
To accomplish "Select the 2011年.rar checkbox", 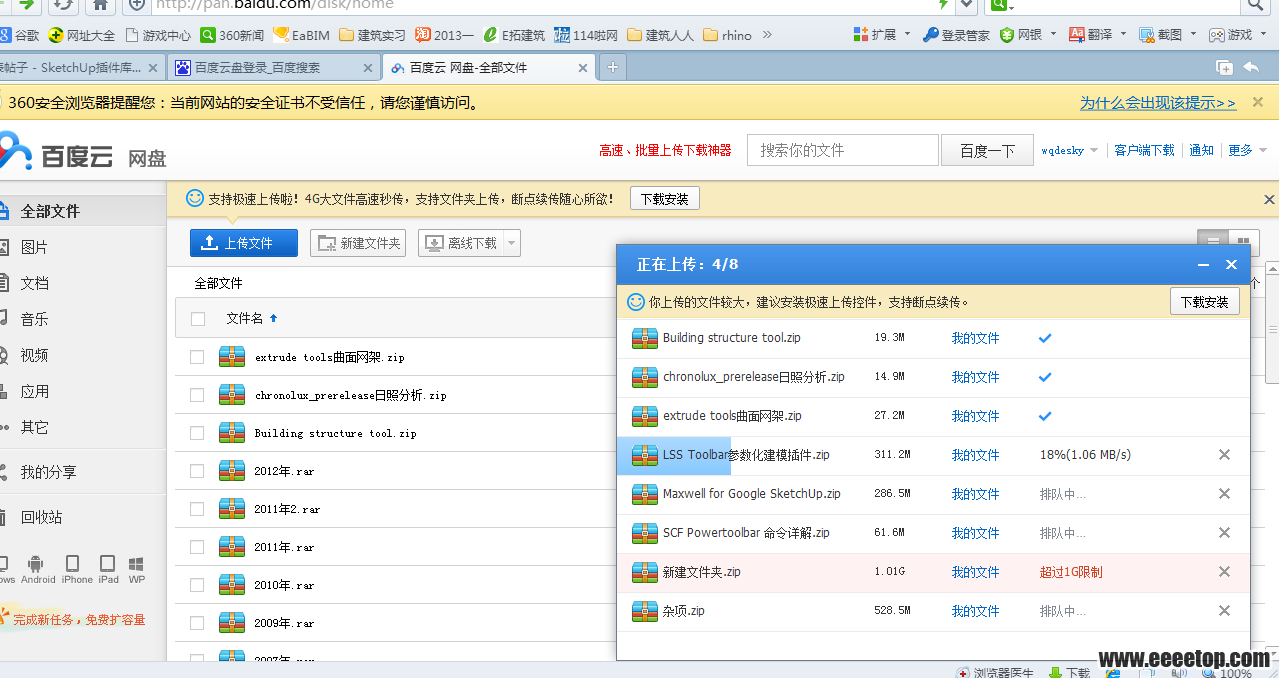I will click(197, 547).
